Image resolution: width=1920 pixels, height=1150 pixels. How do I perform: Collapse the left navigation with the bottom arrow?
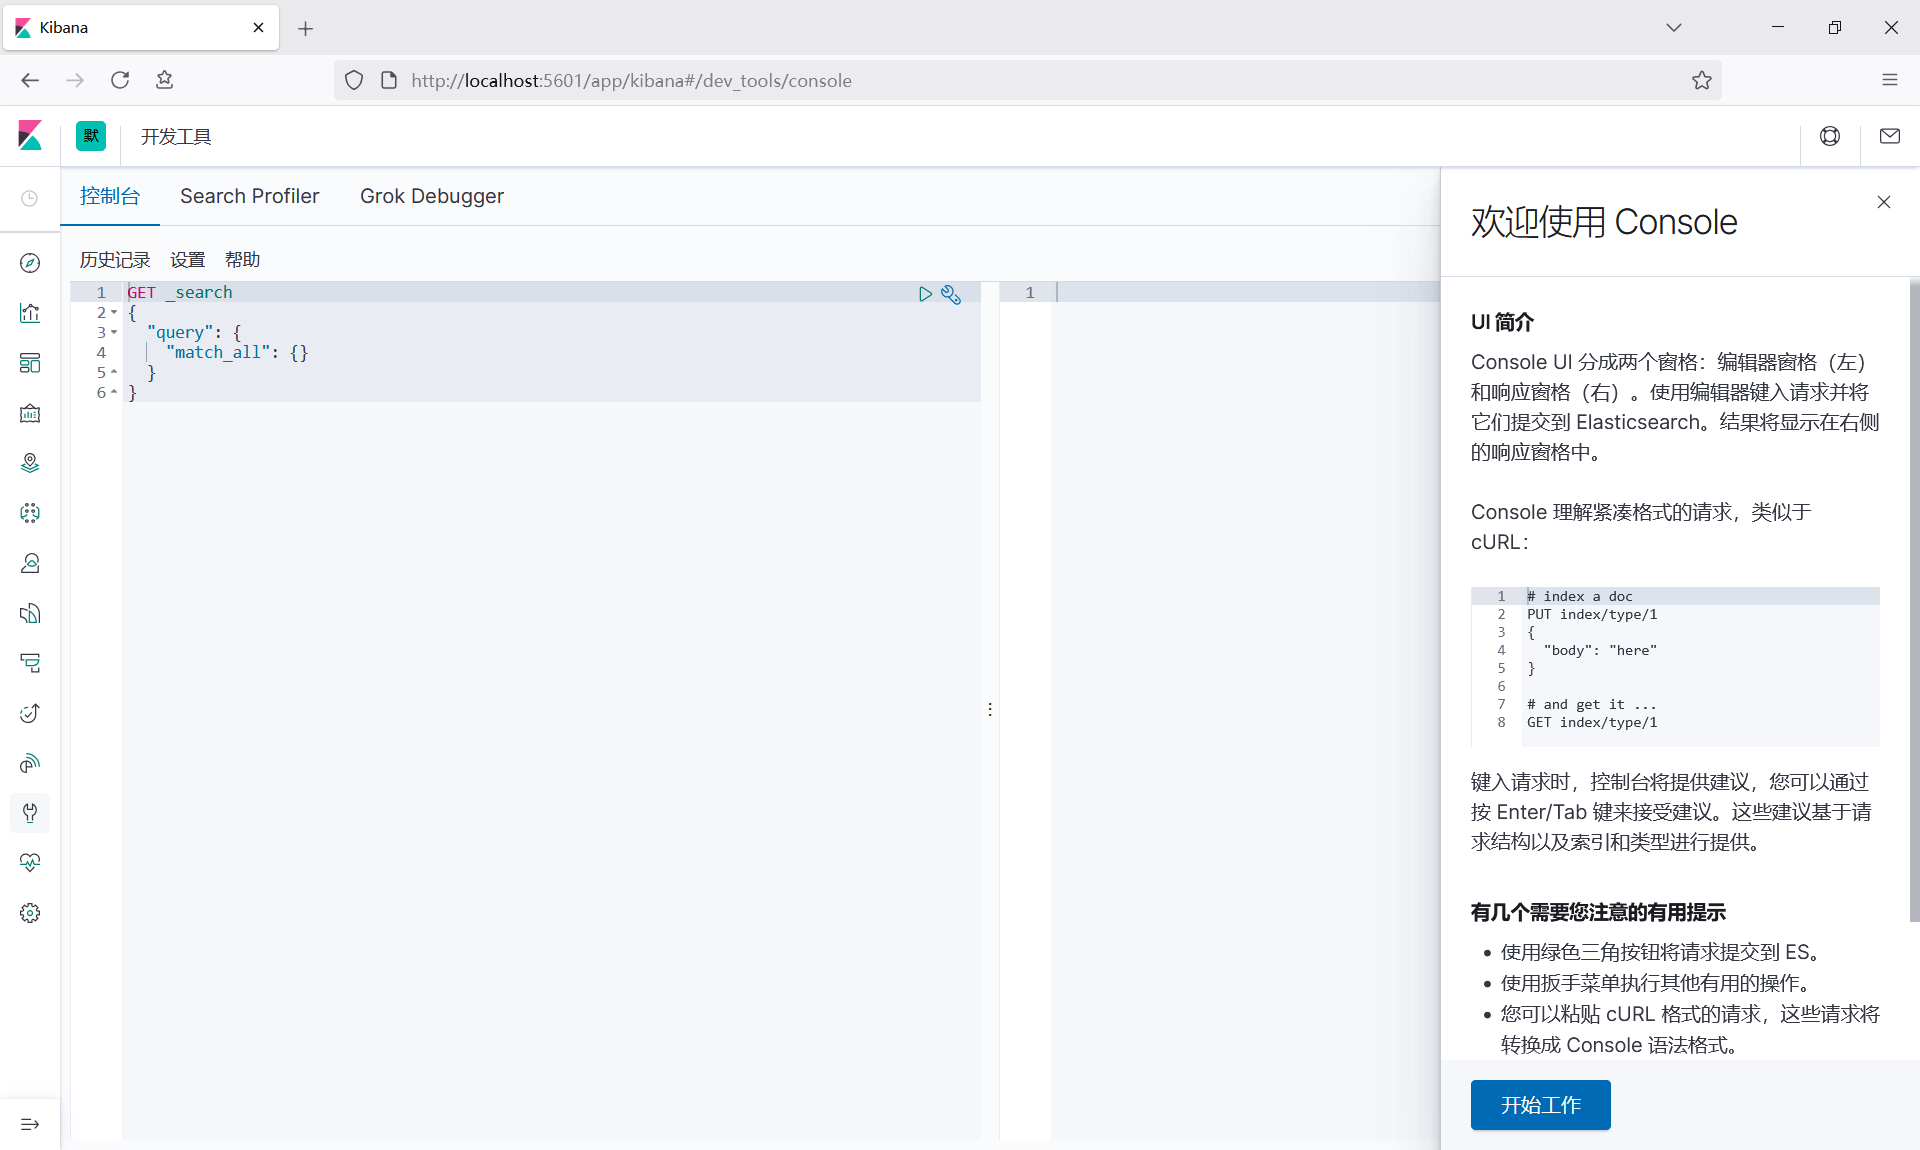(x=30, y=1124)
